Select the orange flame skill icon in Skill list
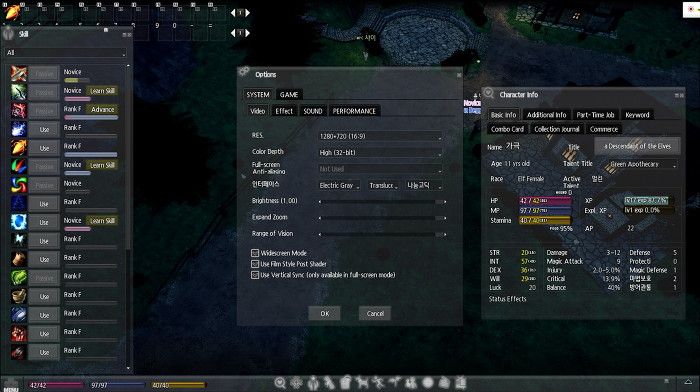This screenshot has width=700, height=392. pyautogui.click(x=19, y=147)
